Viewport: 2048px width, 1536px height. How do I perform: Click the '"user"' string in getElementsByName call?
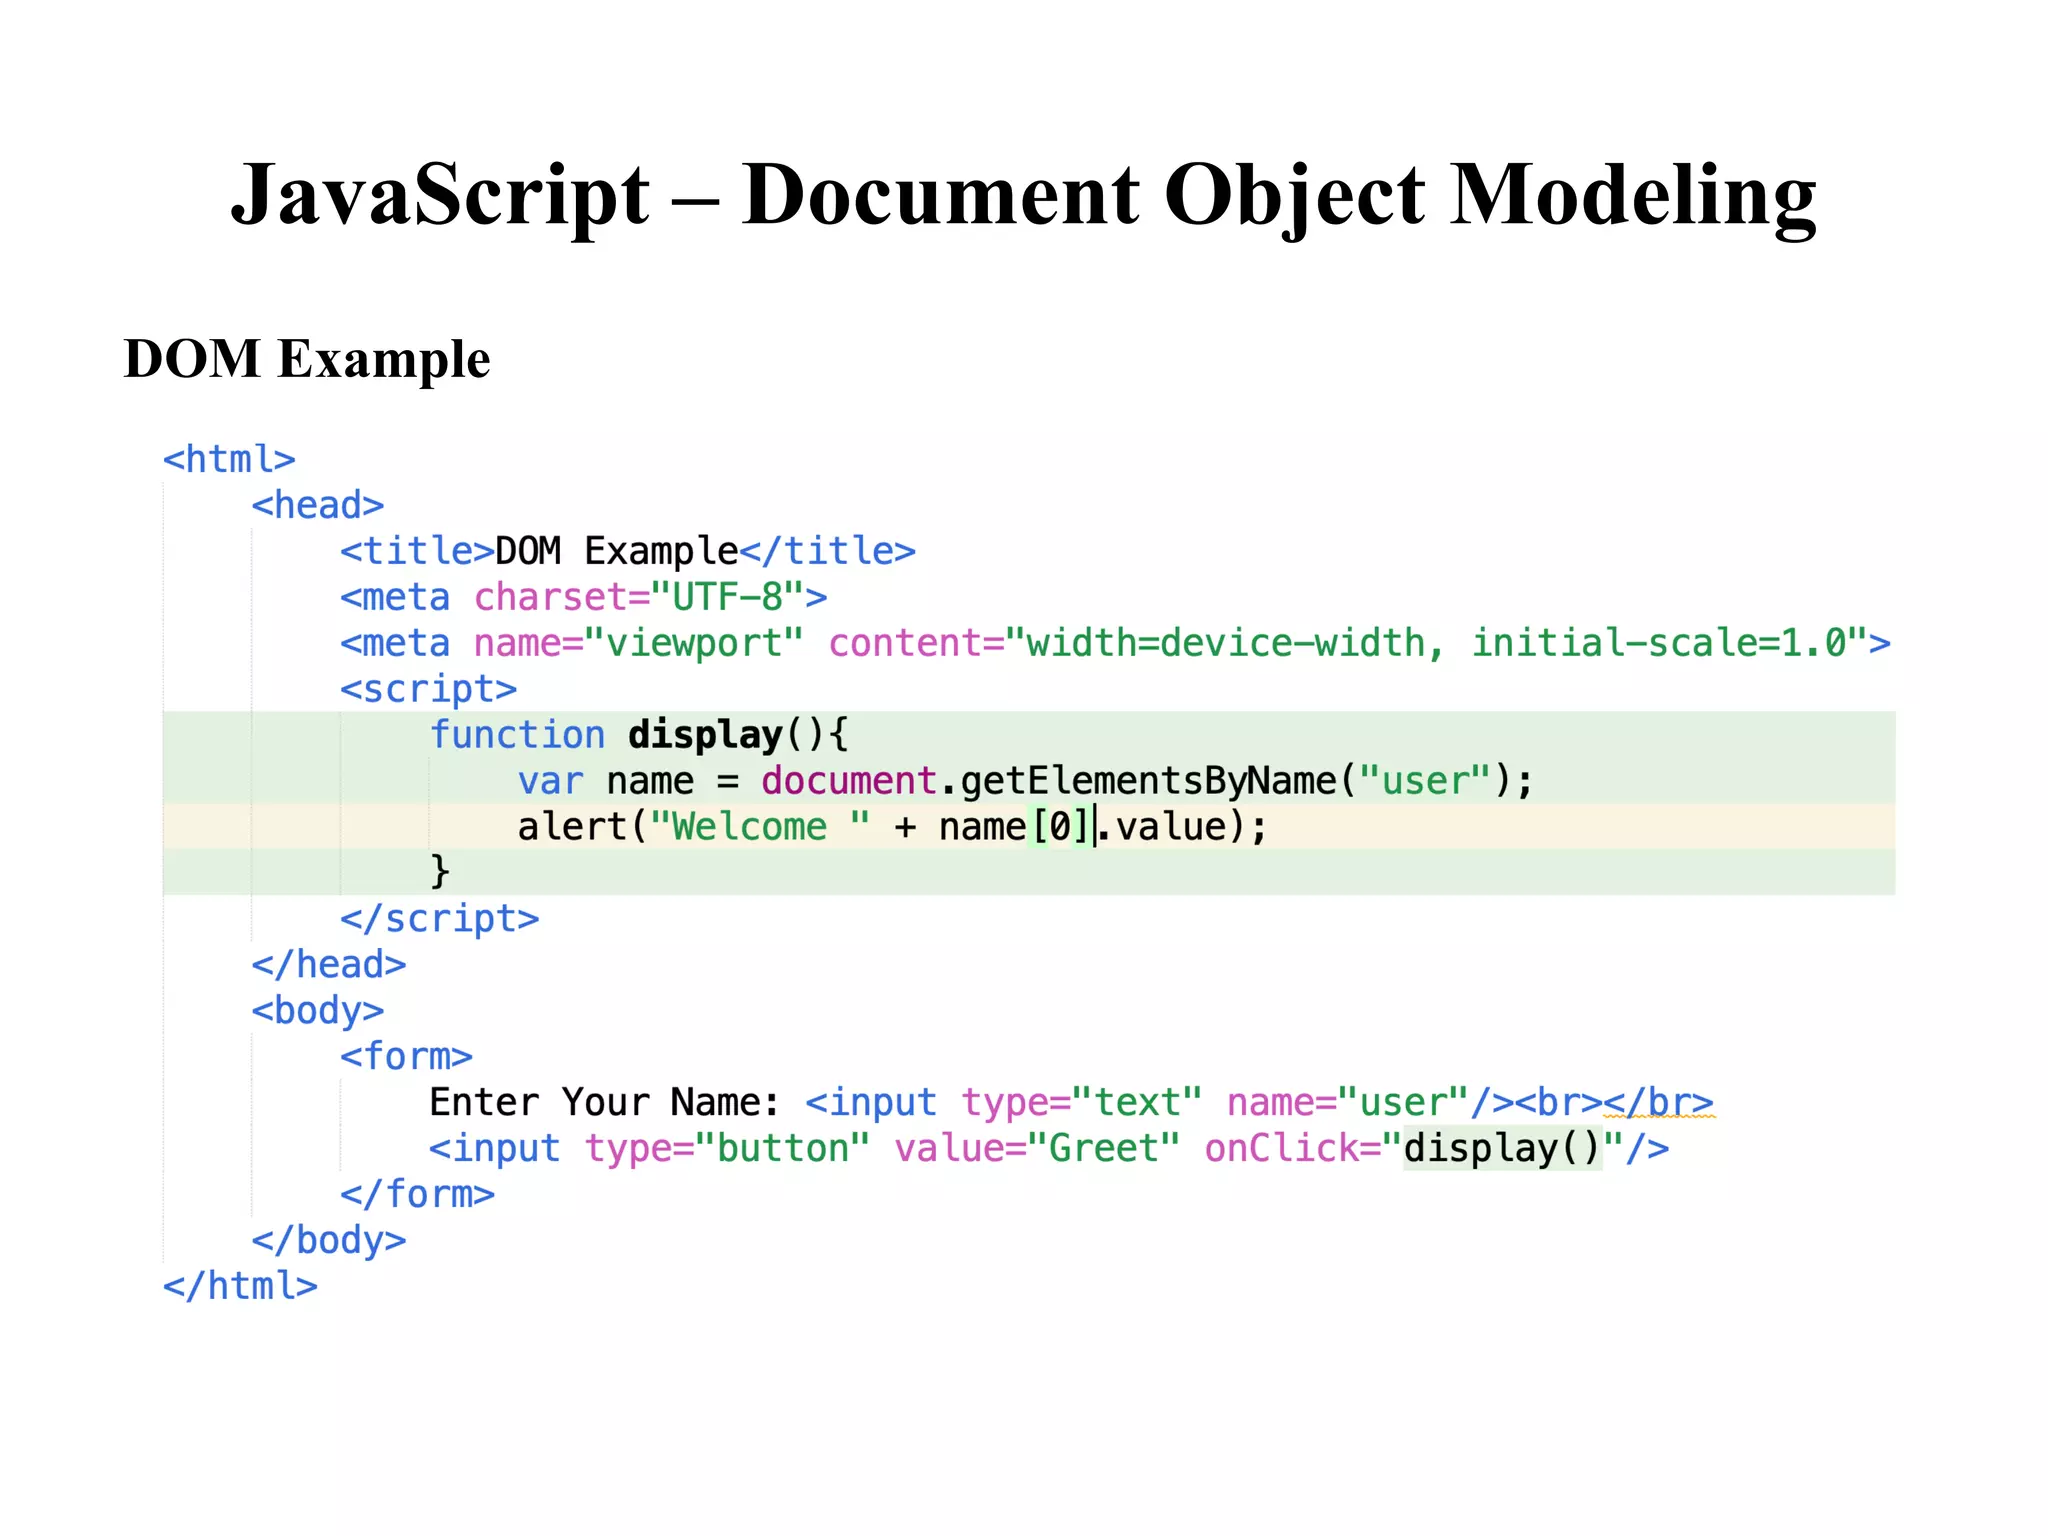1424,781
